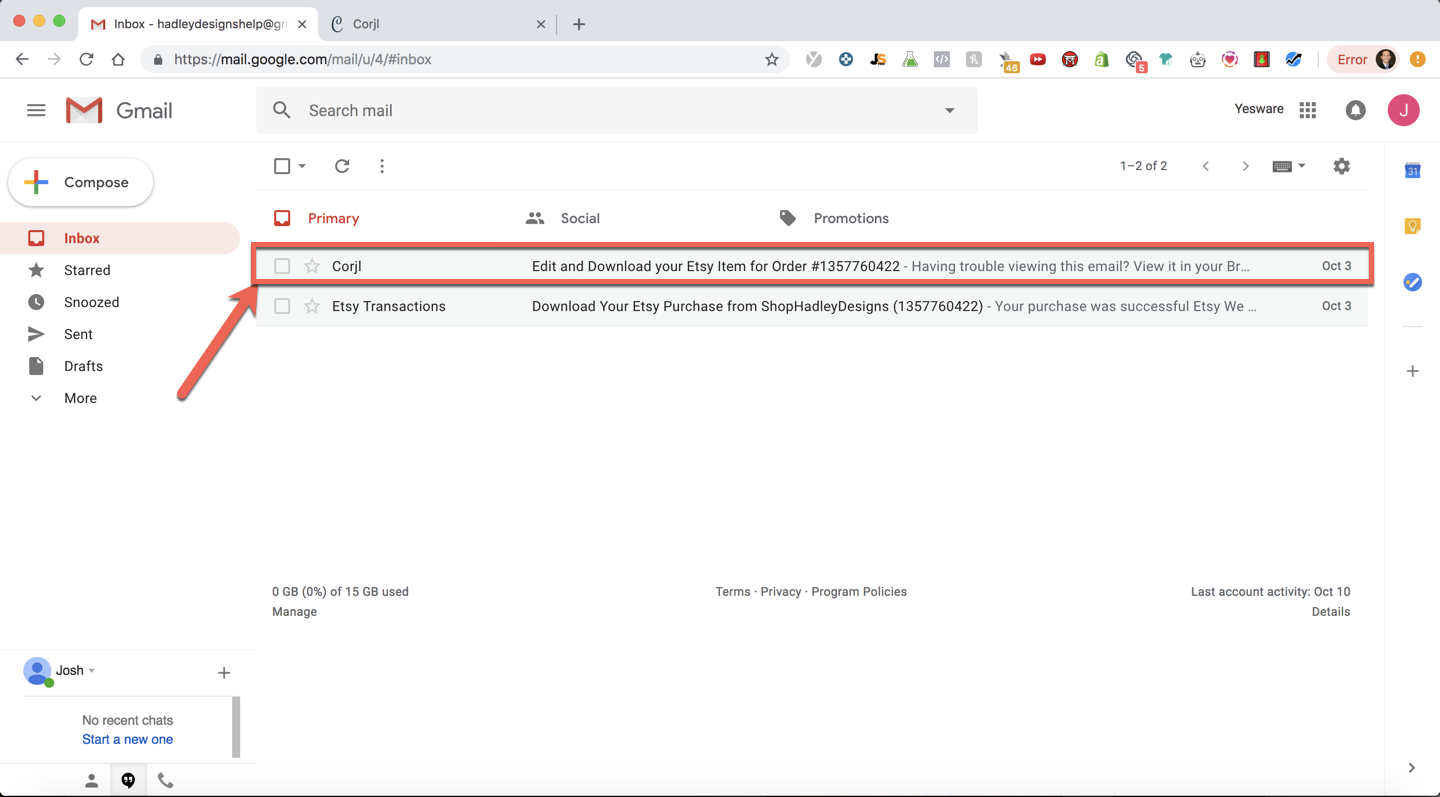Switch to the Corjl browser tab

[440, 24]
